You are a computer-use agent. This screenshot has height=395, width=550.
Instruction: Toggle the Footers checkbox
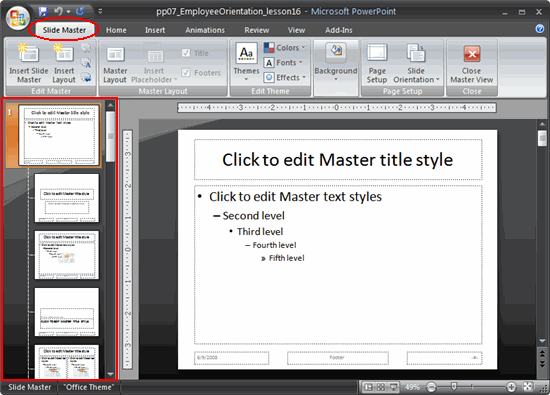point(186,73)
